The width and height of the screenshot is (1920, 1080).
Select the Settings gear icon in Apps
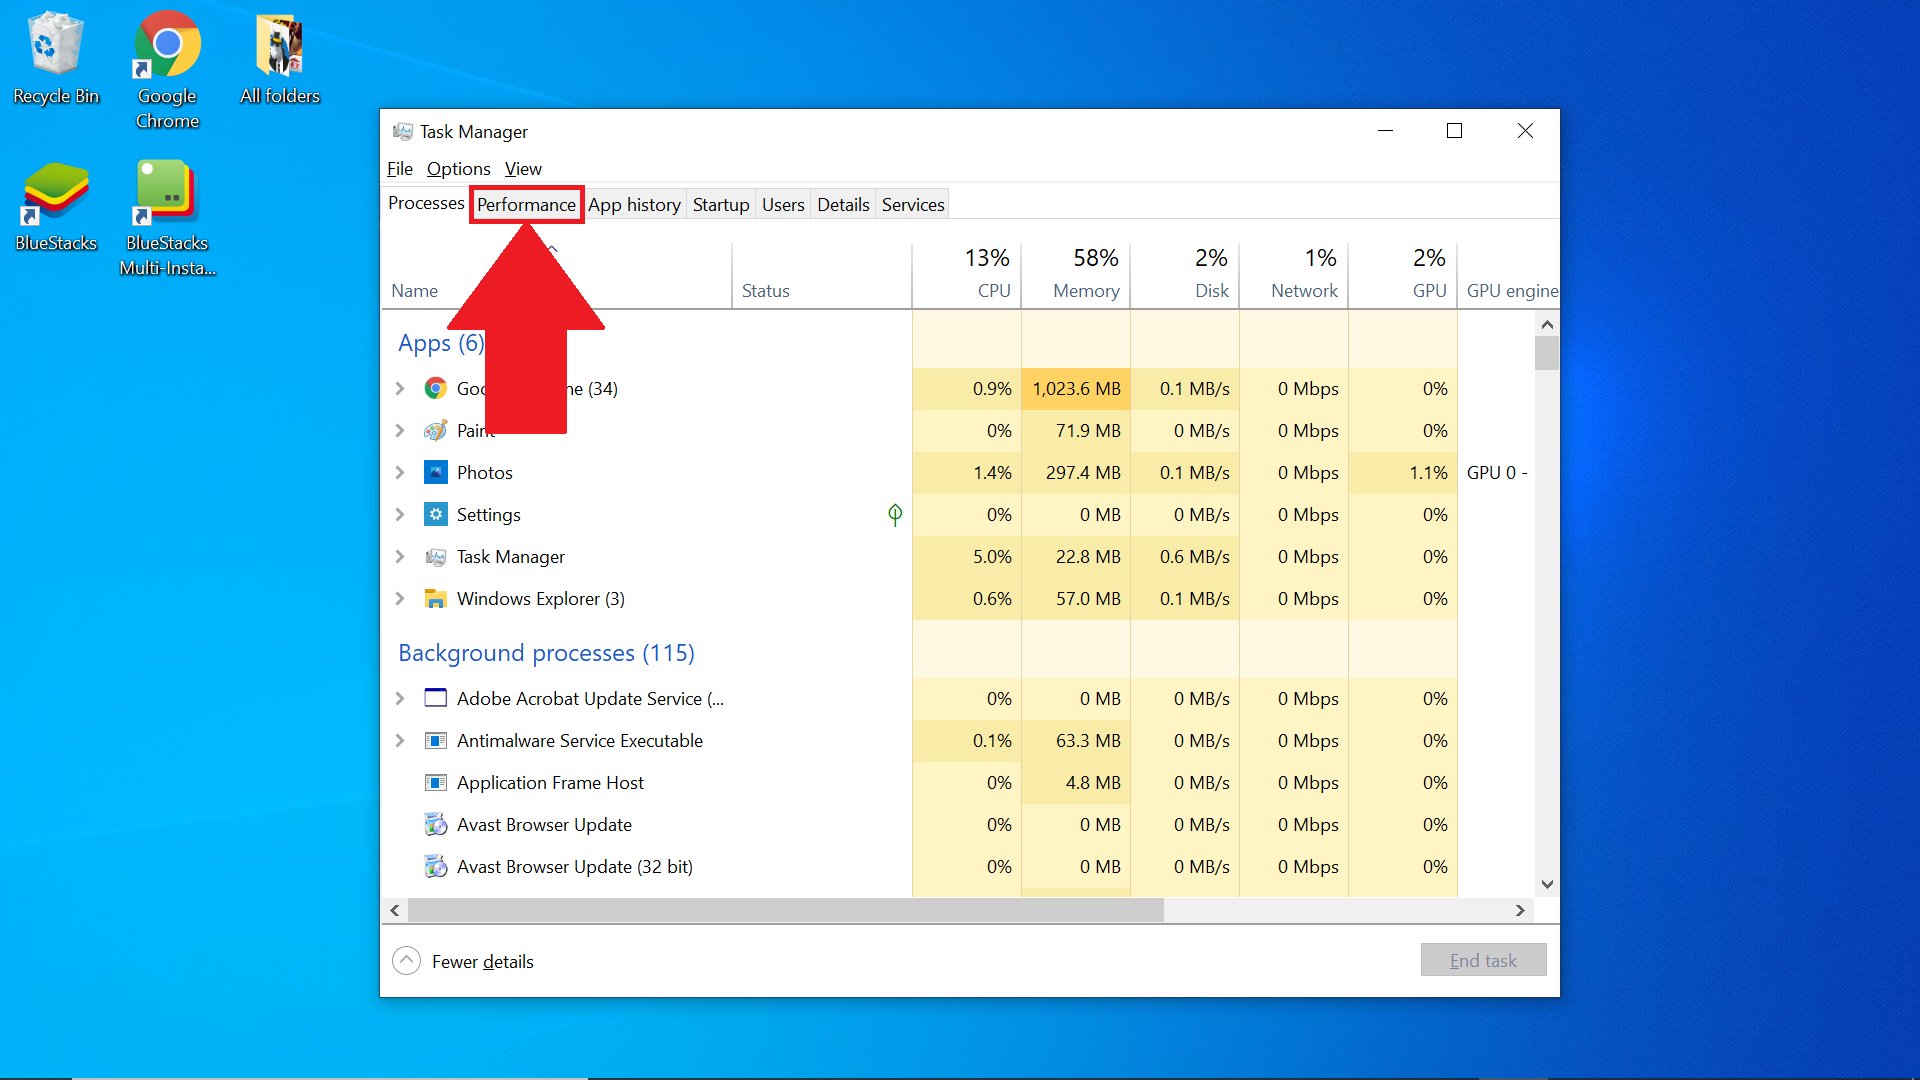436,514
